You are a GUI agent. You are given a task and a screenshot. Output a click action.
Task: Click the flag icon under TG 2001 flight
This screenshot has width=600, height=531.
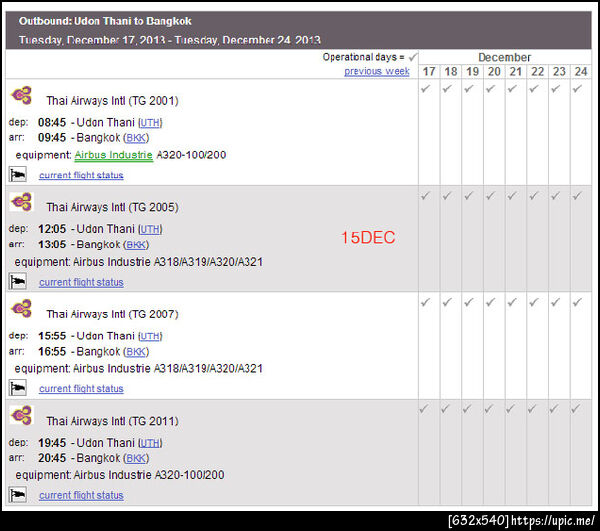coord(18,174)
